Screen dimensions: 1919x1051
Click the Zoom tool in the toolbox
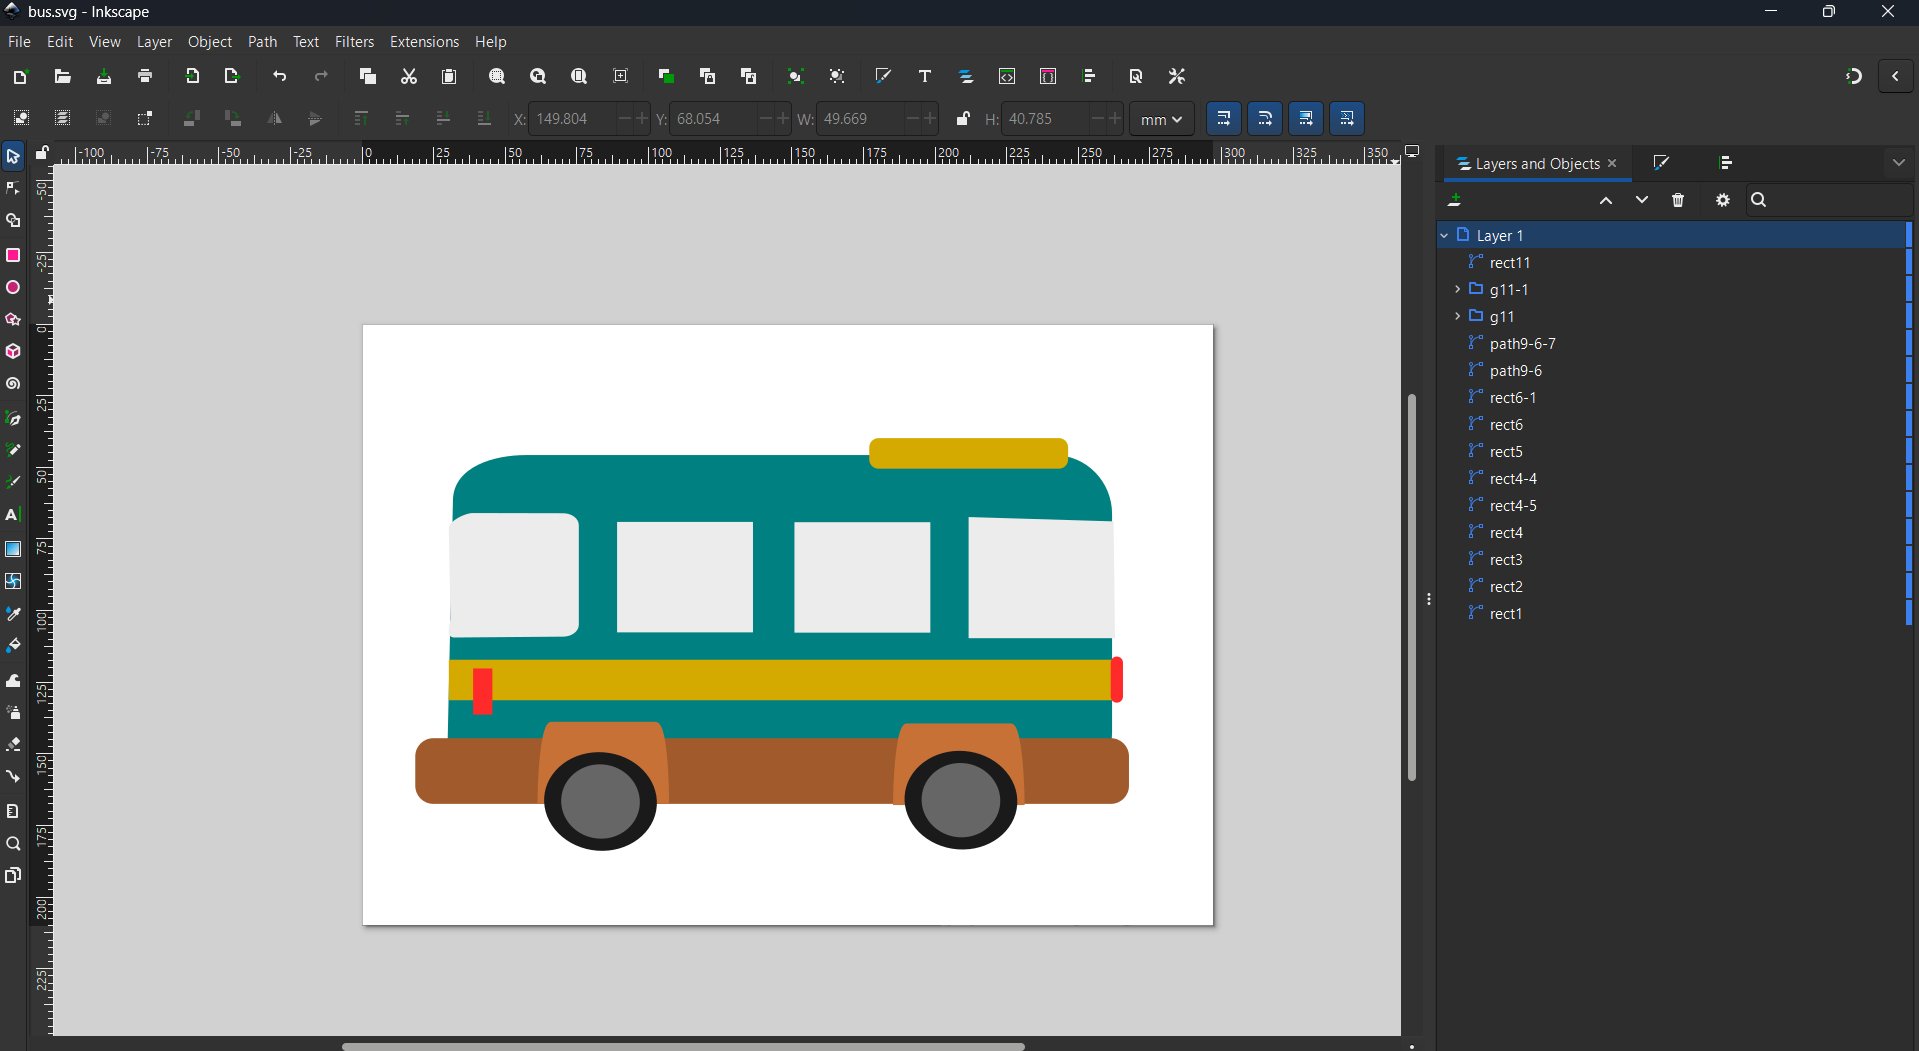point(13,845)
